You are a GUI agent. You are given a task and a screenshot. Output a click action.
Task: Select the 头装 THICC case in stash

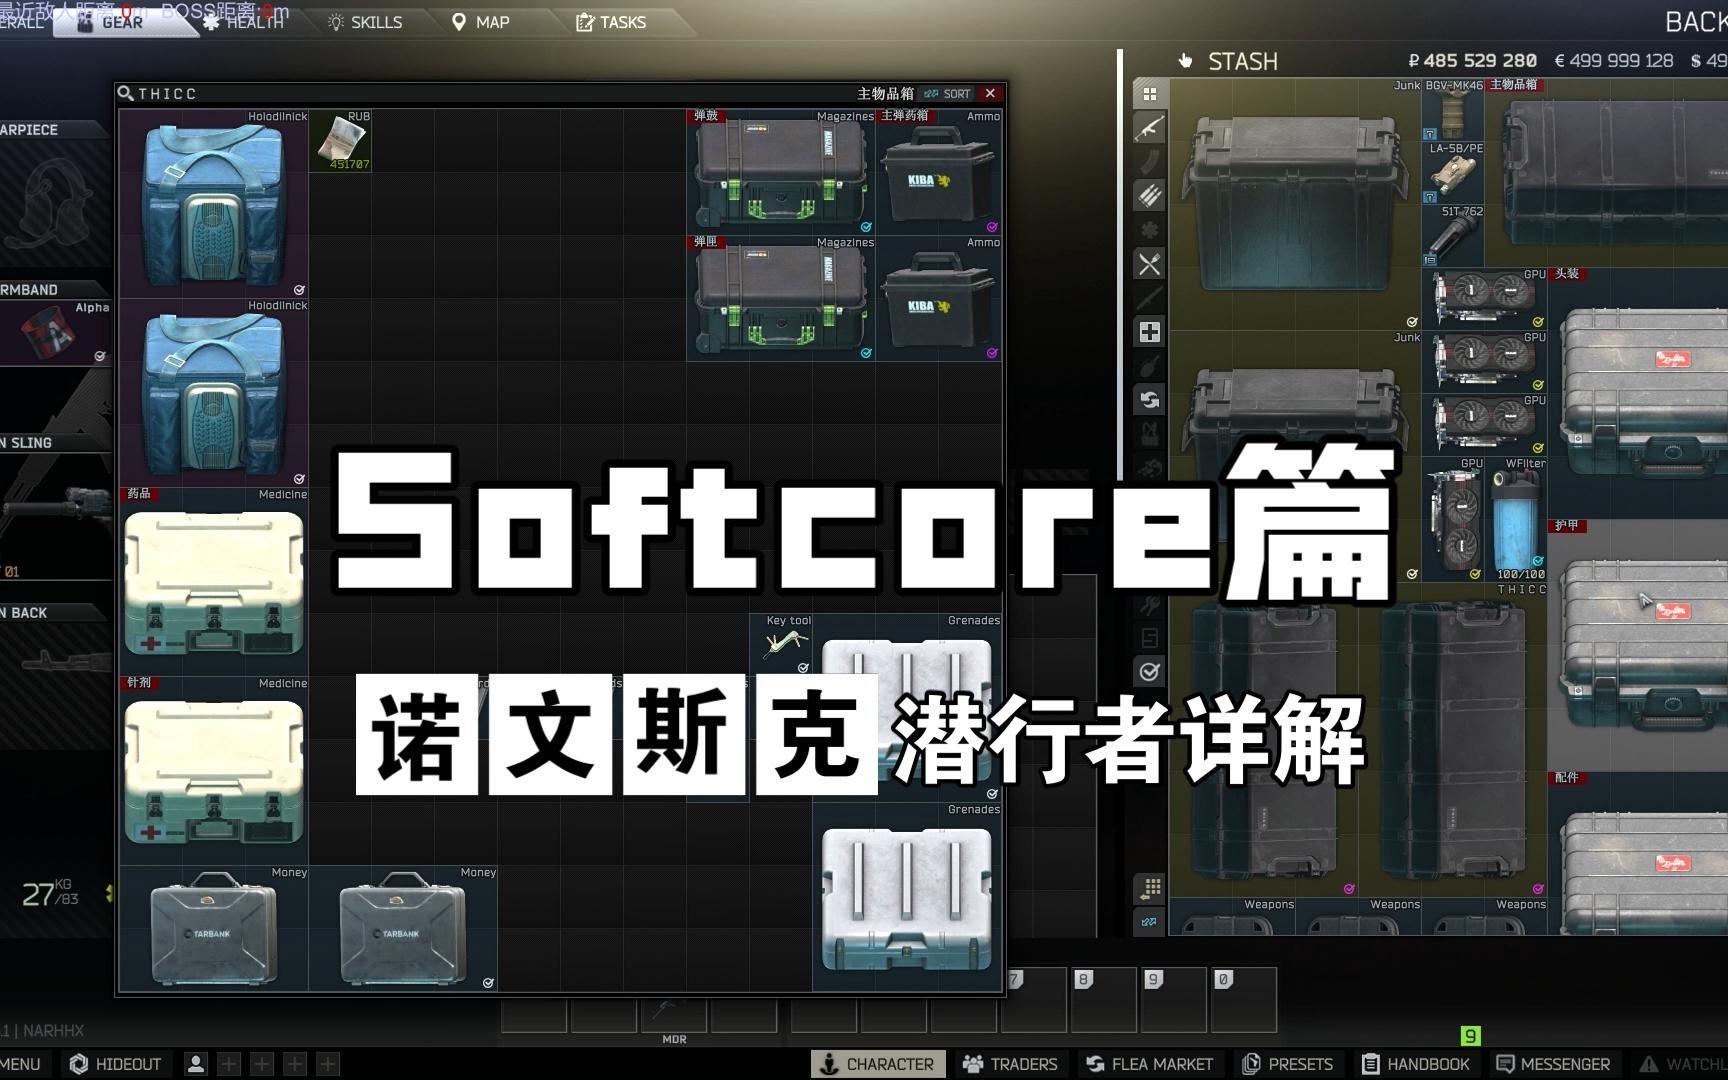pos(1638,392)
